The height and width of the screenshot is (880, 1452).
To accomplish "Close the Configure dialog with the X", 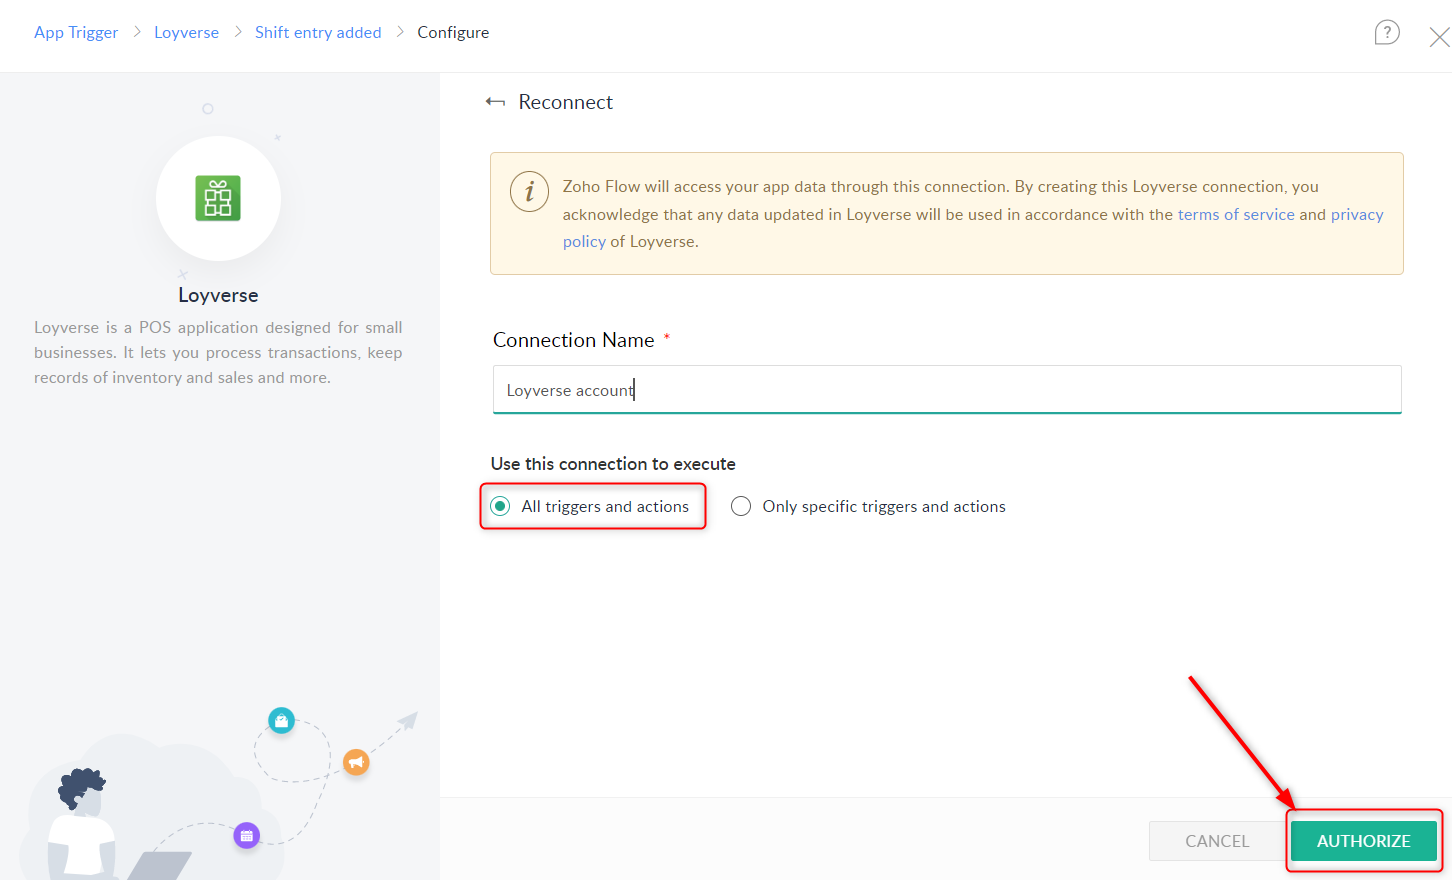I will point(1438,36).
